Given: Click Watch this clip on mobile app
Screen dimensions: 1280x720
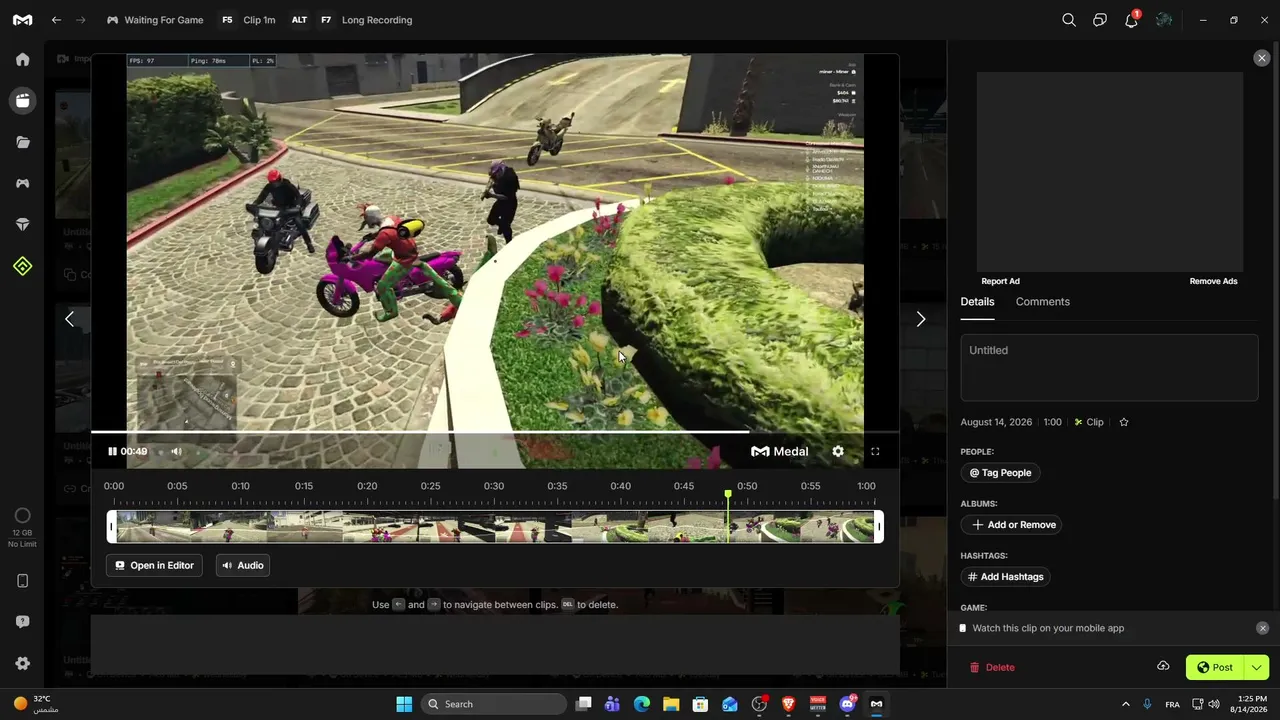Looking at the screenshot, I should 1048,628.
